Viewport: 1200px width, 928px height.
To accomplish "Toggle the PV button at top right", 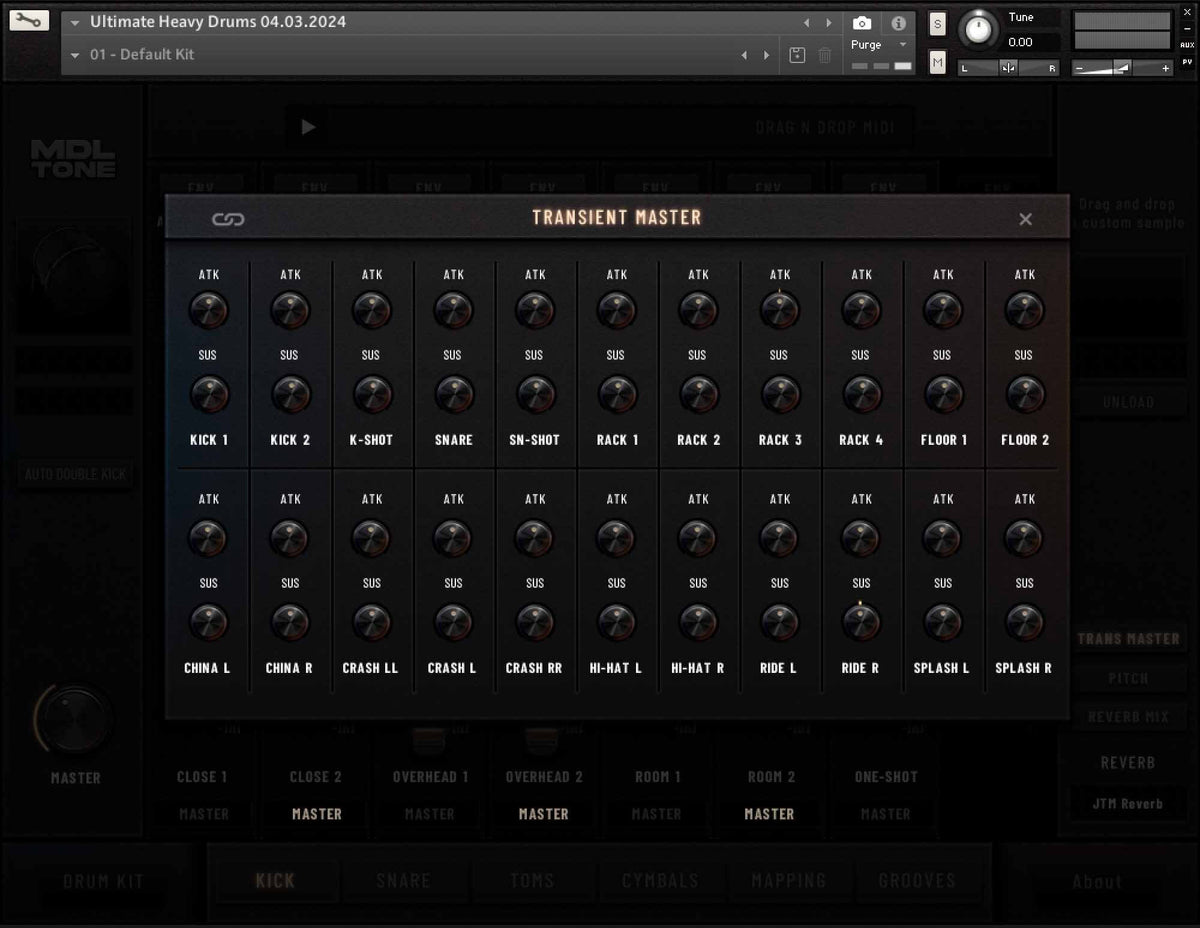I will (x=1187, y=62).
